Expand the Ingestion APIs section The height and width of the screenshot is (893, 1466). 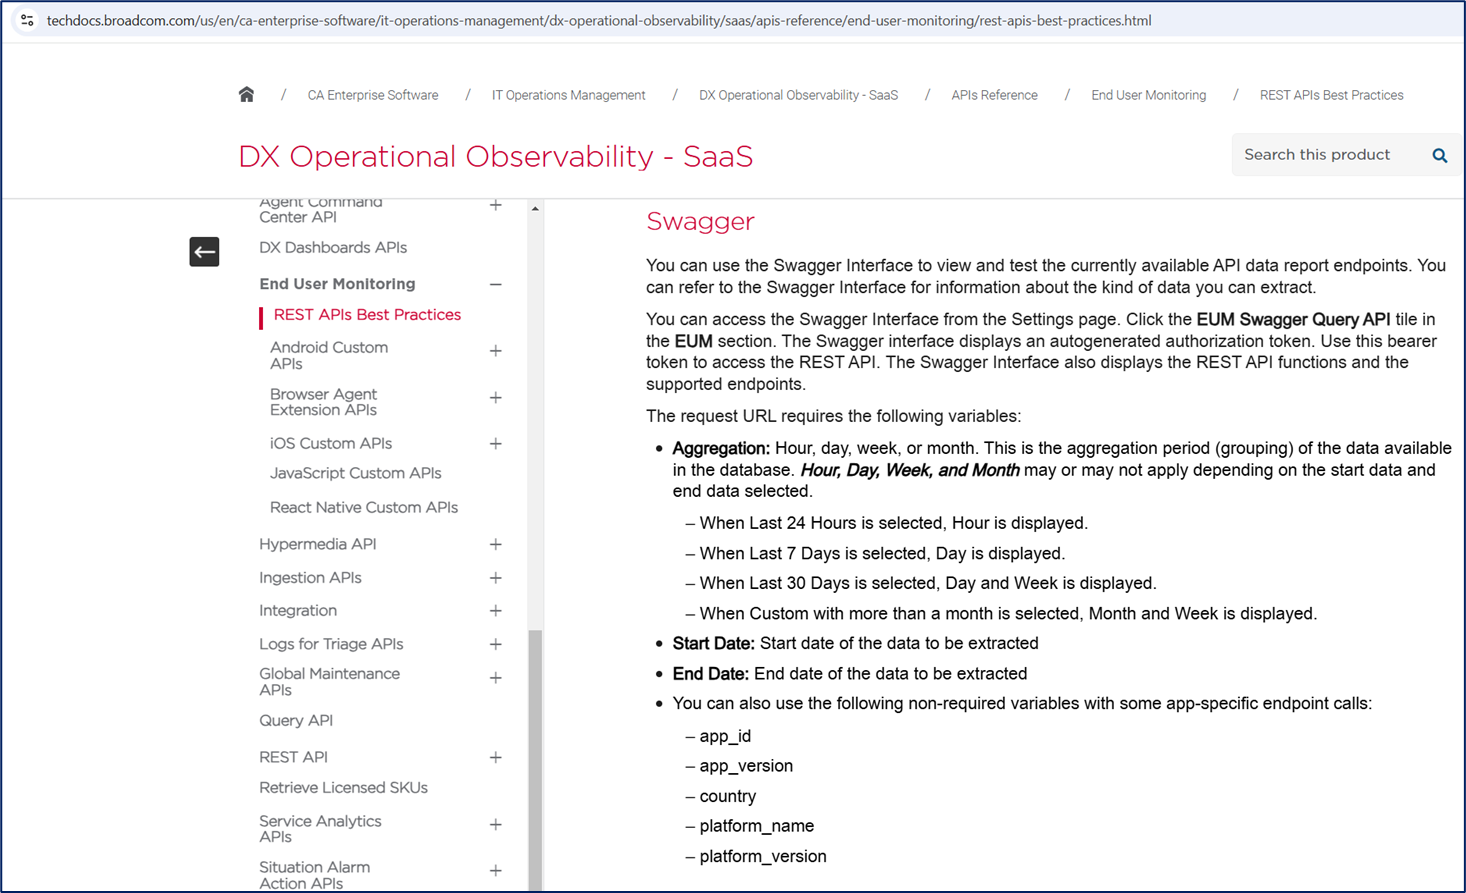(x=495, y=578)
